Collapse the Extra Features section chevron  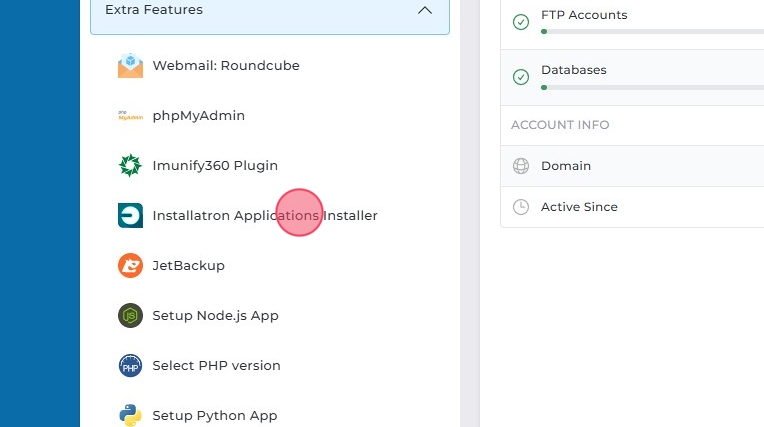425,10
